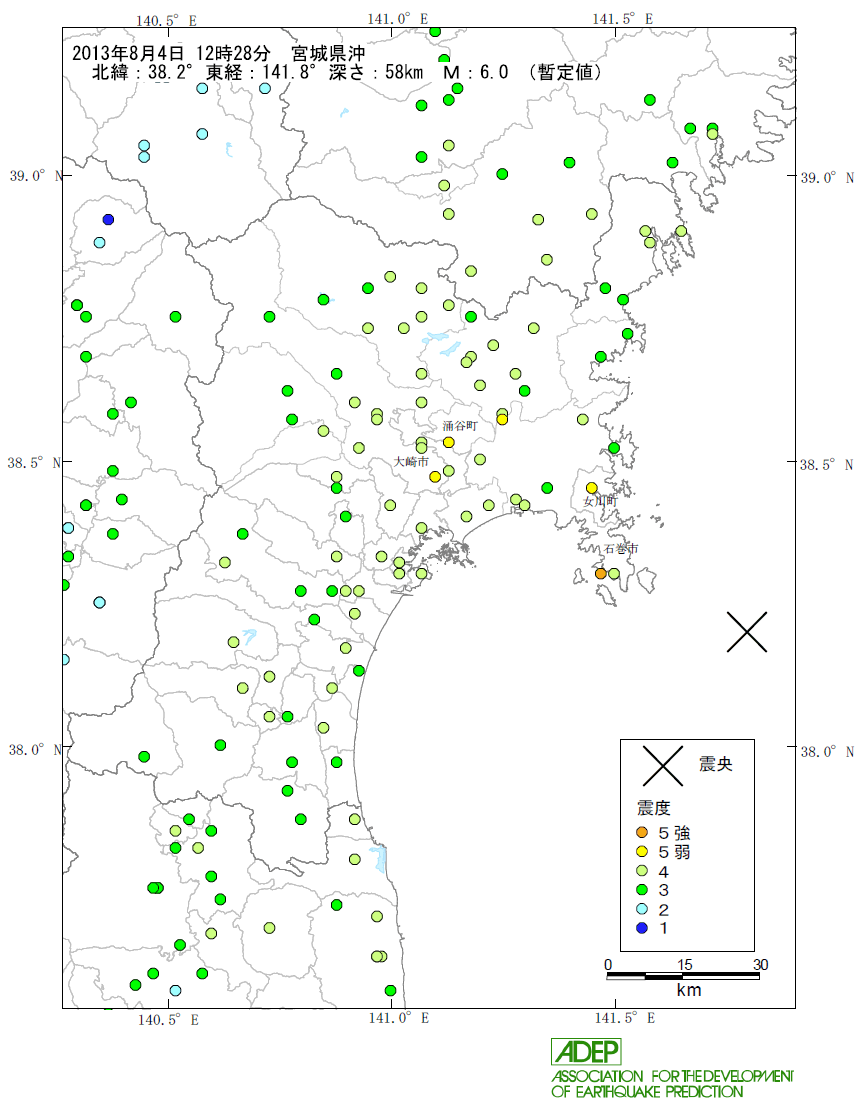The image size is (864, 1106).
Task: Click the (暫定値) provisional note
Action: [x=565, y=72]
